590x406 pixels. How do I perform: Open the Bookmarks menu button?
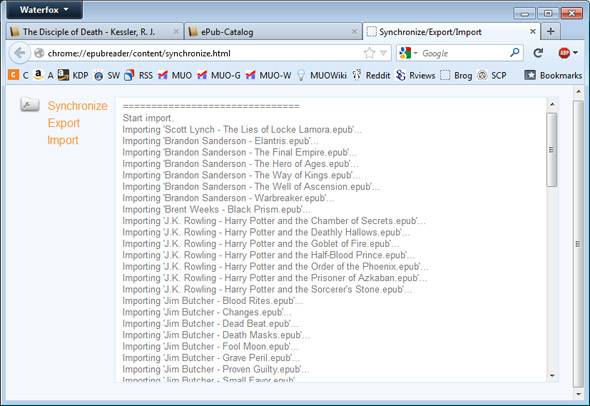click(553, 75)
